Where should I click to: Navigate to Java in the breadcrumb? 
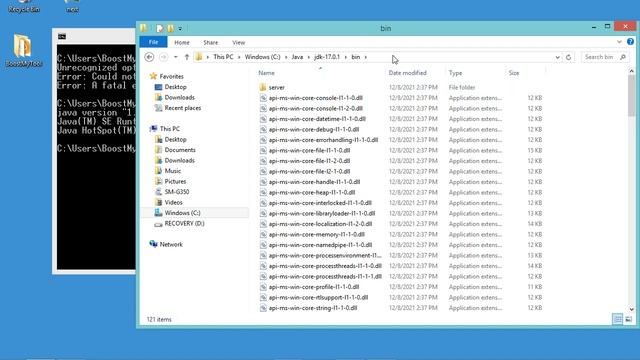click(297, 57)
